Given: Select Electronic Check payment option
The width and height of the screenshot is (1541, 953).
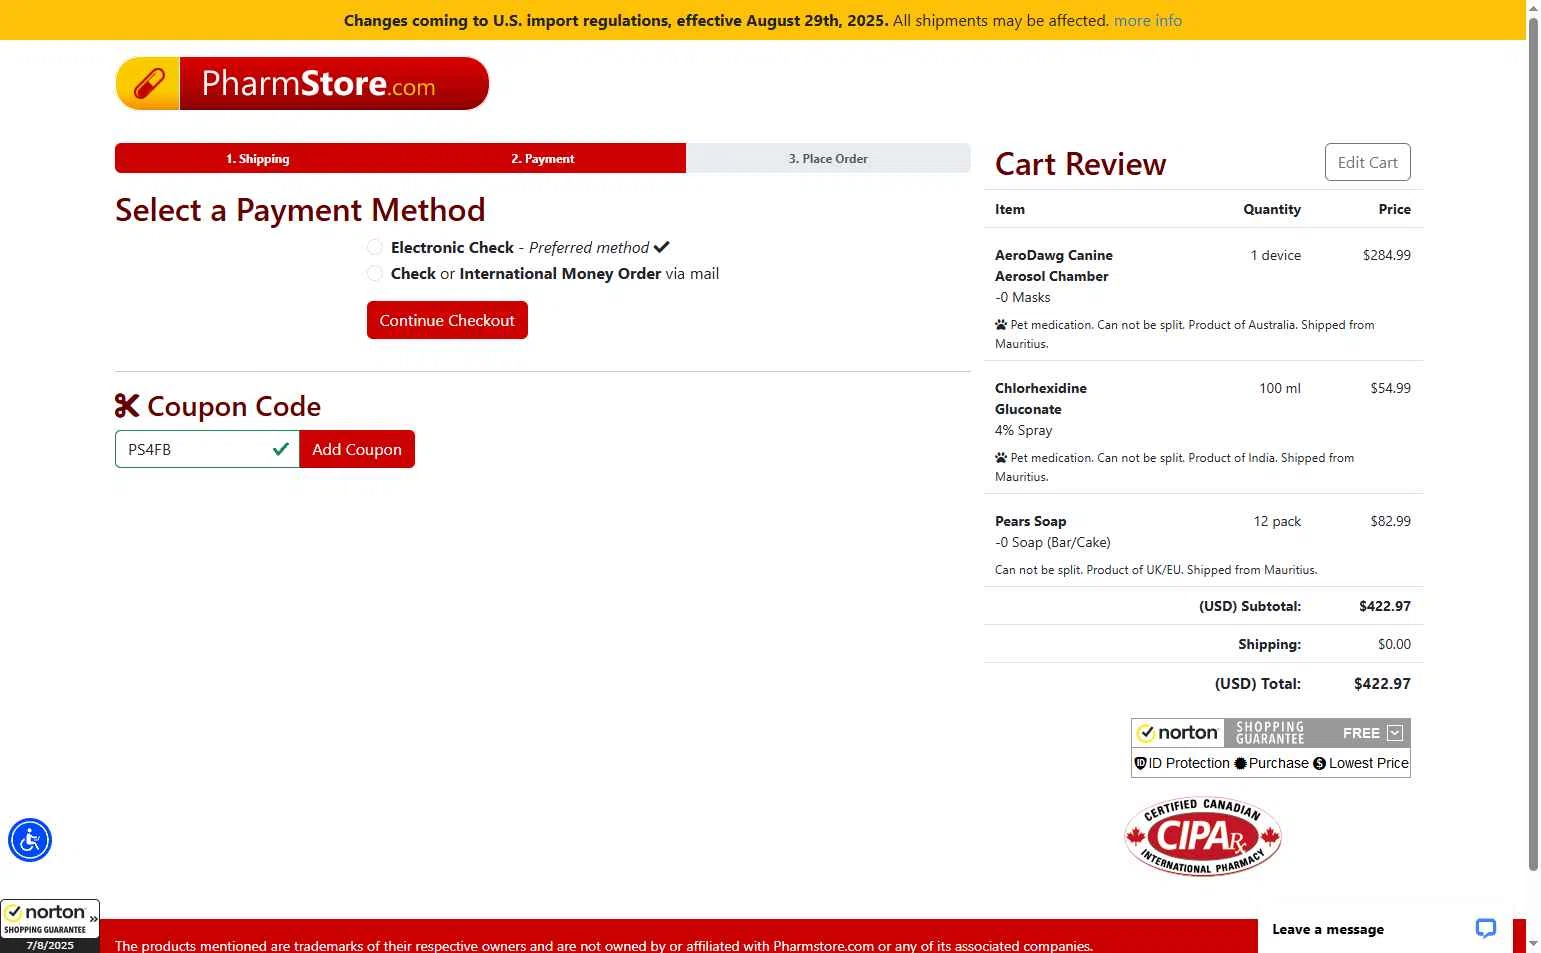Looking at the screenshot, I should (375, 247).
